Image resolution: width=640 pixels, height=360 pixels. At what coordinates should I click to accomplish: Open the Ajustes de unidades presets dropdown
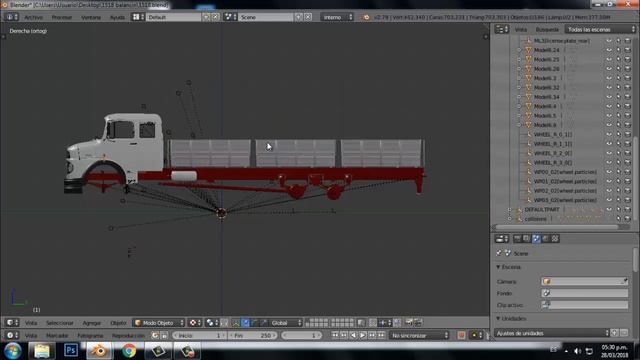[x=552, y=333]
